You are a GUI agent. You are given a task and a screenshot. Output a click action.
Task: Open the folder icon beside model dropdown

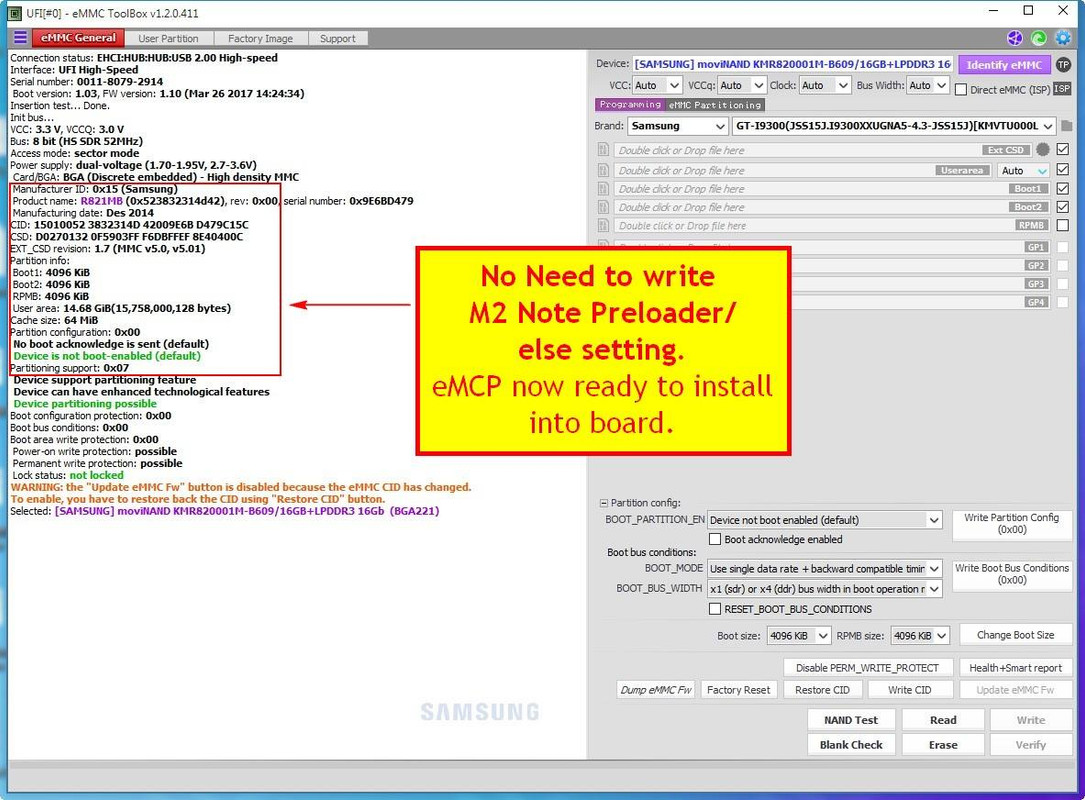(x=1066, y=126)
